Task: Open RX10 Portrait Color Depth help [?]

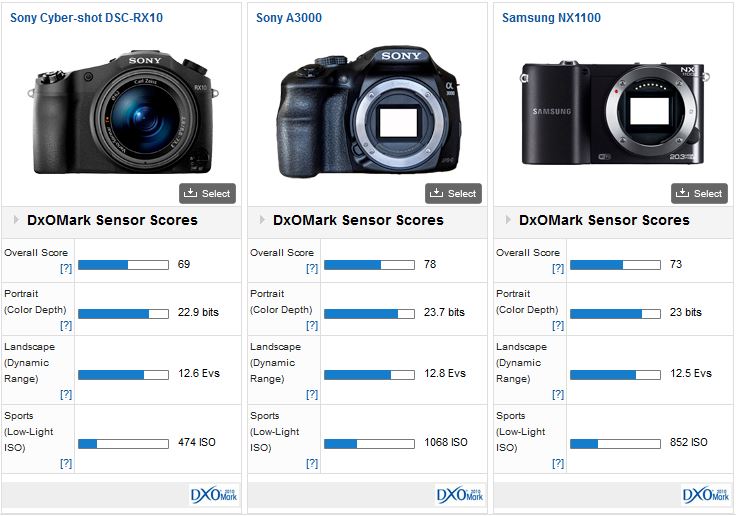Action: (66, 325)
